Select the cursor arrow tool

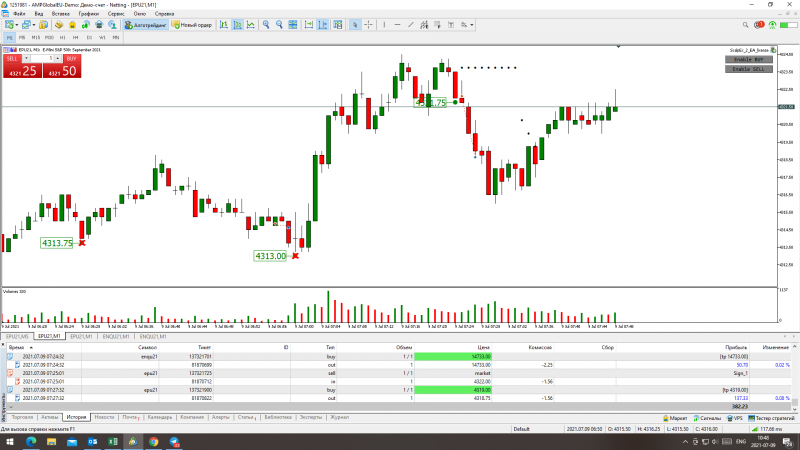(355, 24)
